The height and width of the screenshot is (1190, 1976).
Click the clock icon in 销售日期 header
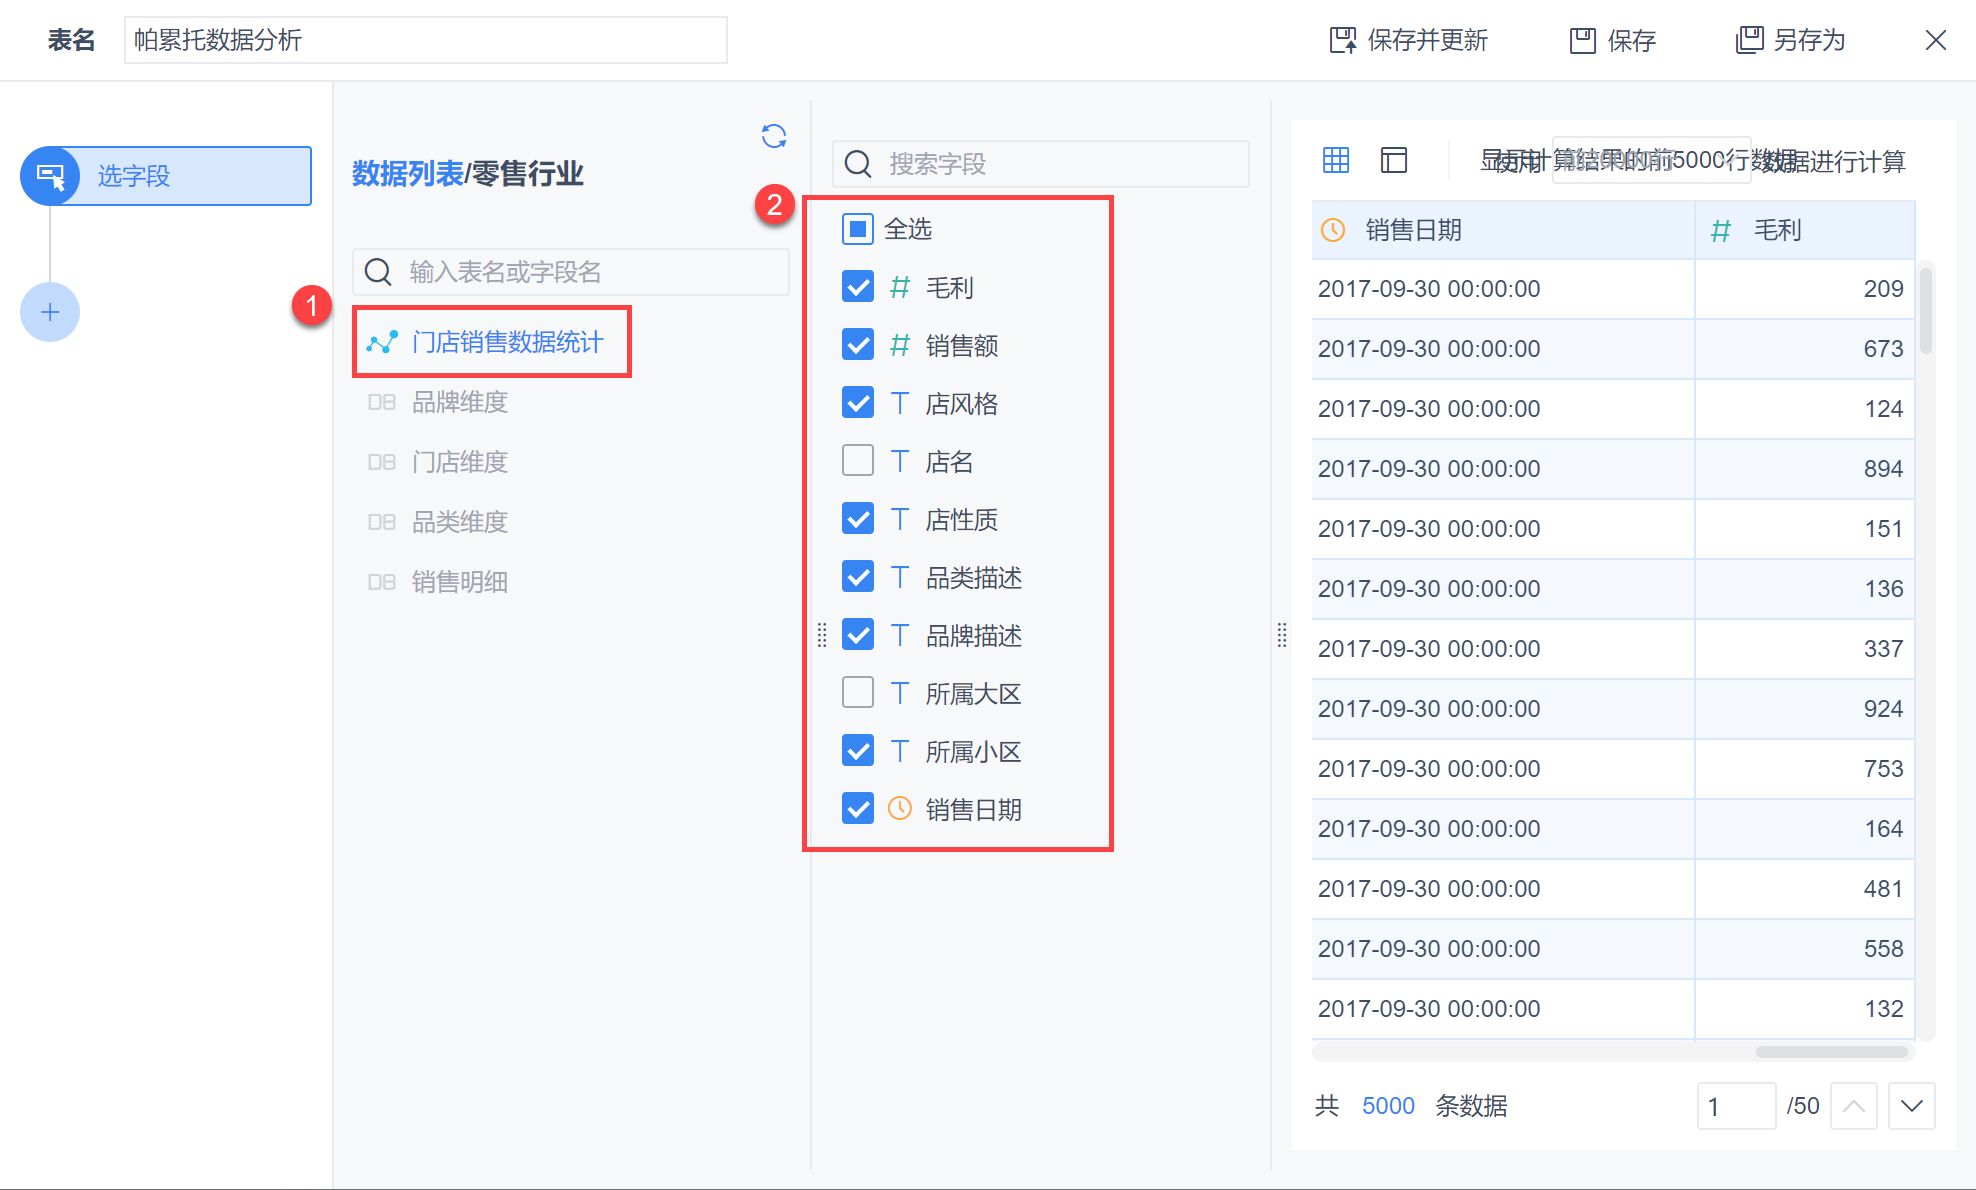pyautogui.click(x=1333, y=230)
